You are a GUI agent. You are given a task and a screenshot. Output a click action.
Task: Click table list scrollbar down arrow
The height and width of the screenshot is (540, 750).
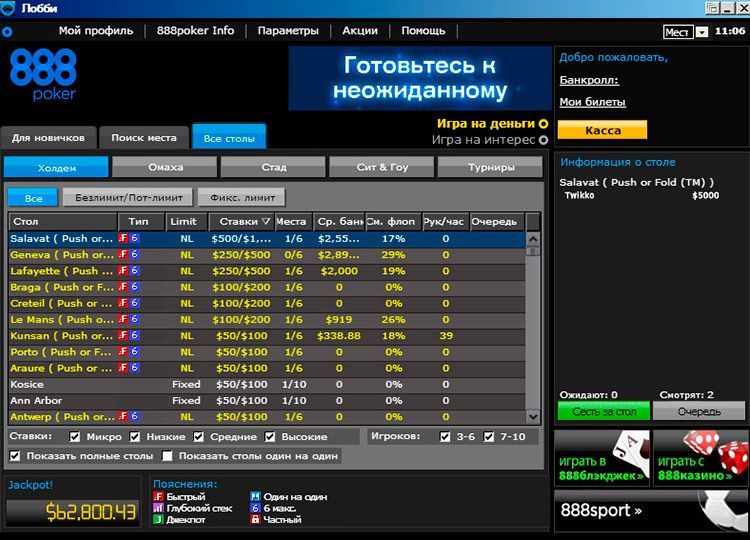(533, 417)
